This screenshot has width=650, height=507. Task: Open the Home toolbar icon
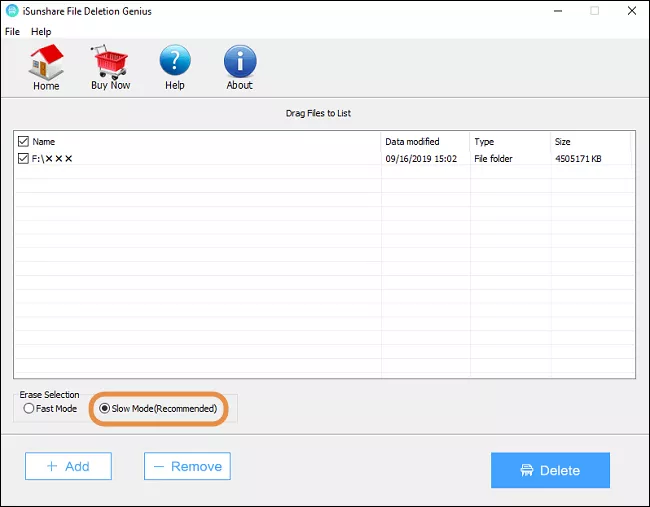46,63
